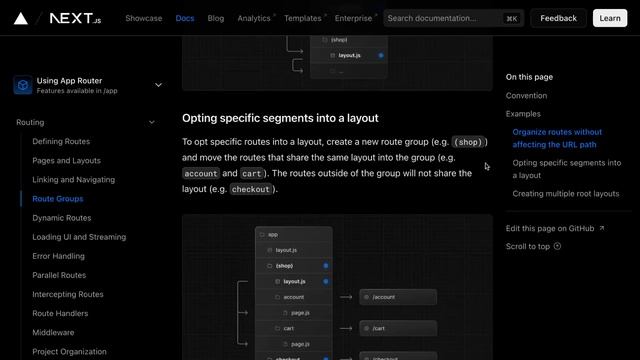Click the Vercel triangle logo
The image size is (640, 360).
(x=21, y=18)
